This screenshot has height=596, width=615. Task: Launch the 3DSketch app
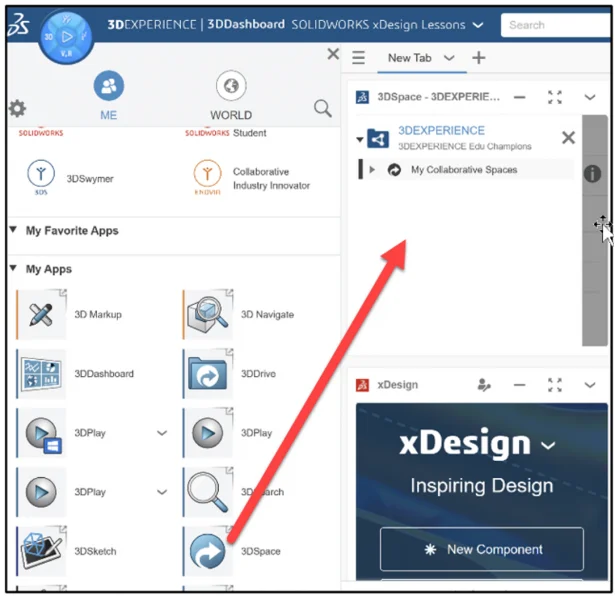(42, 551)
